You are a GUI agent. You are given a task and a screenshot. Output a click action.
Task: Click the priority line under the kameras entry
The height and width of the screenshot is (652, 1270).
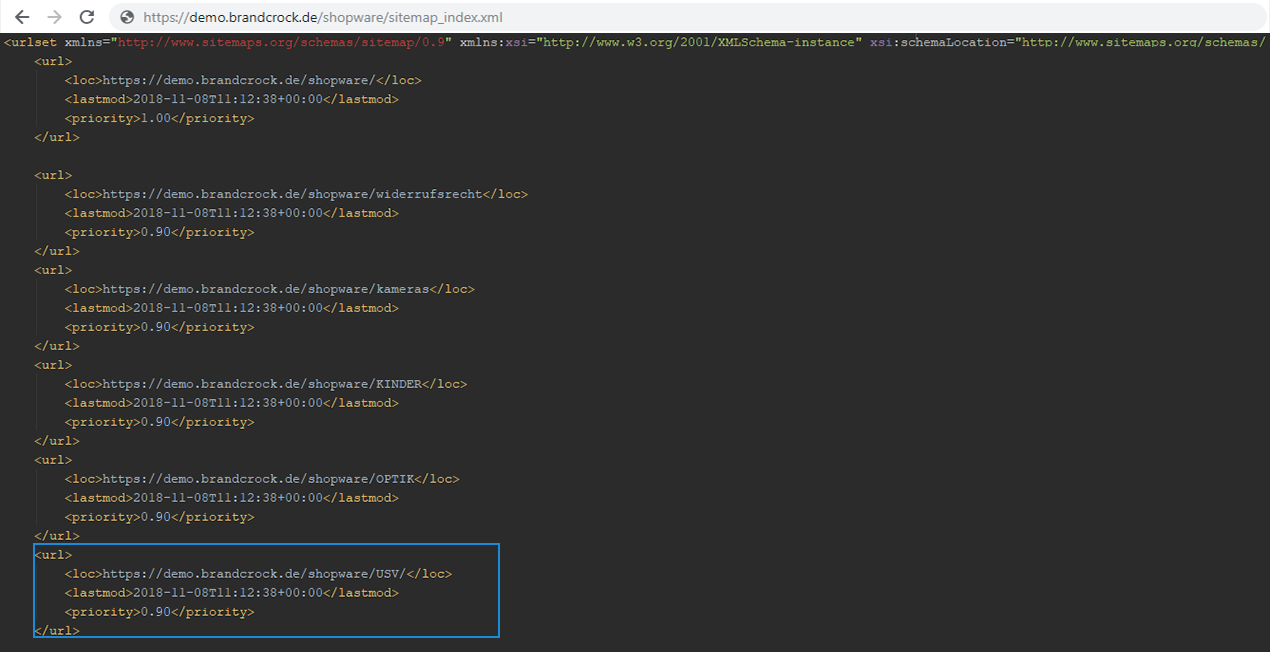(x=160, y=327)
